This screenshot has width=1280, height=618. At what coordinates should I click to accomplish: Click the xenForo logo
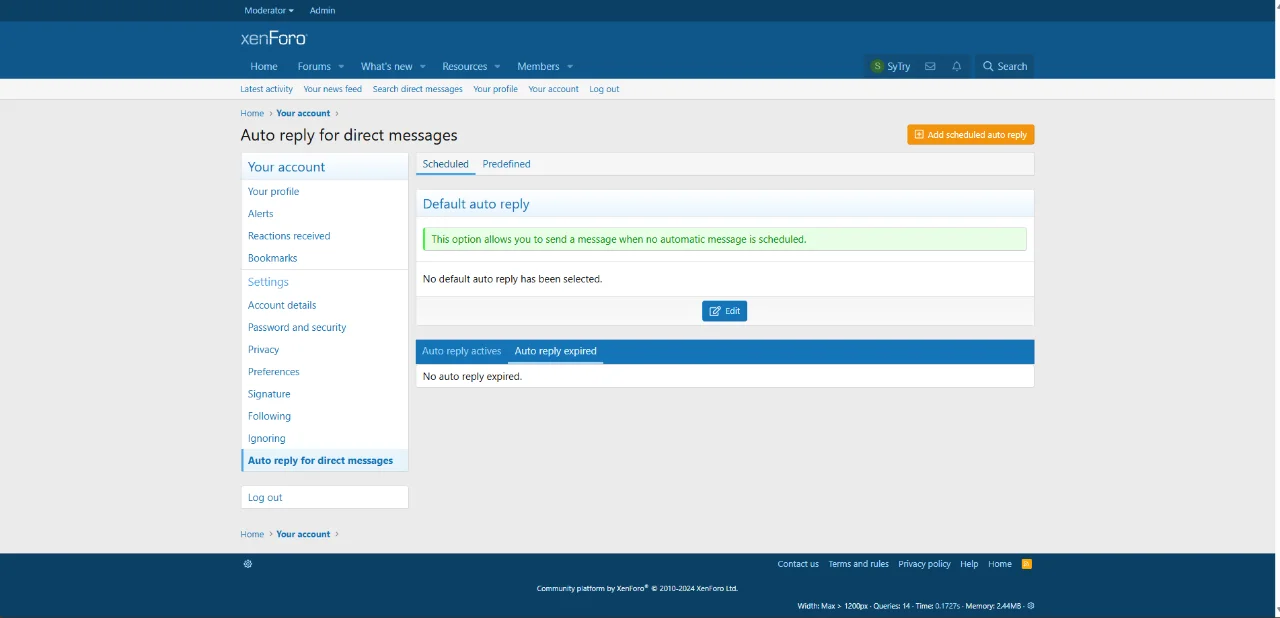click(x=273, y=38)
